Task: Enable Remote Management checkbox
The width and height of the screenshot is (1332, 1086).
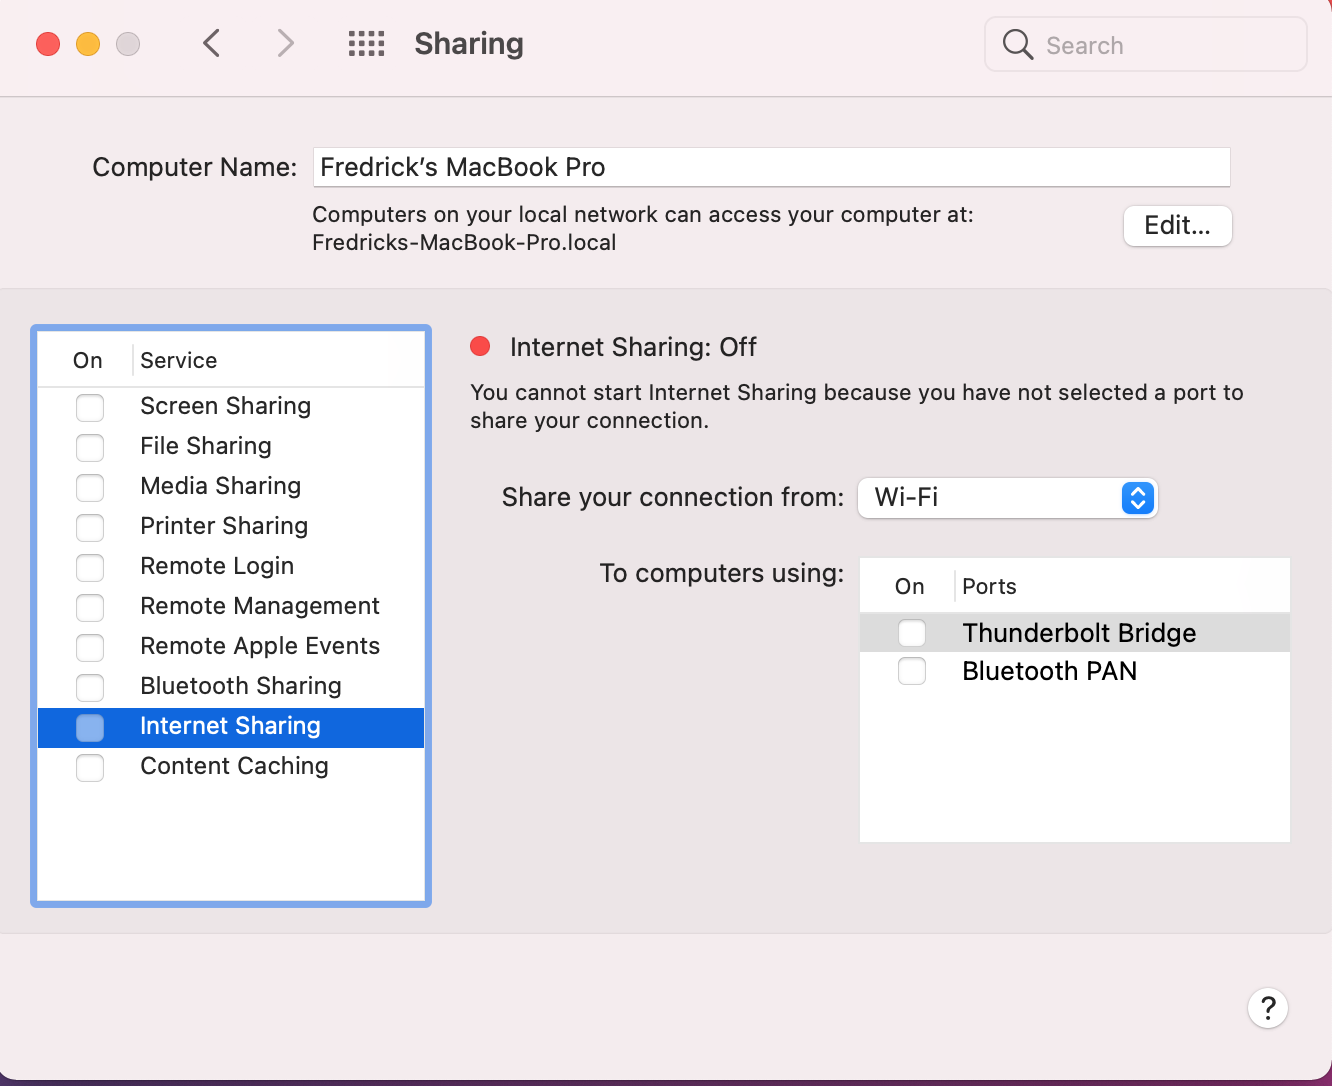Action: [90, 607]
